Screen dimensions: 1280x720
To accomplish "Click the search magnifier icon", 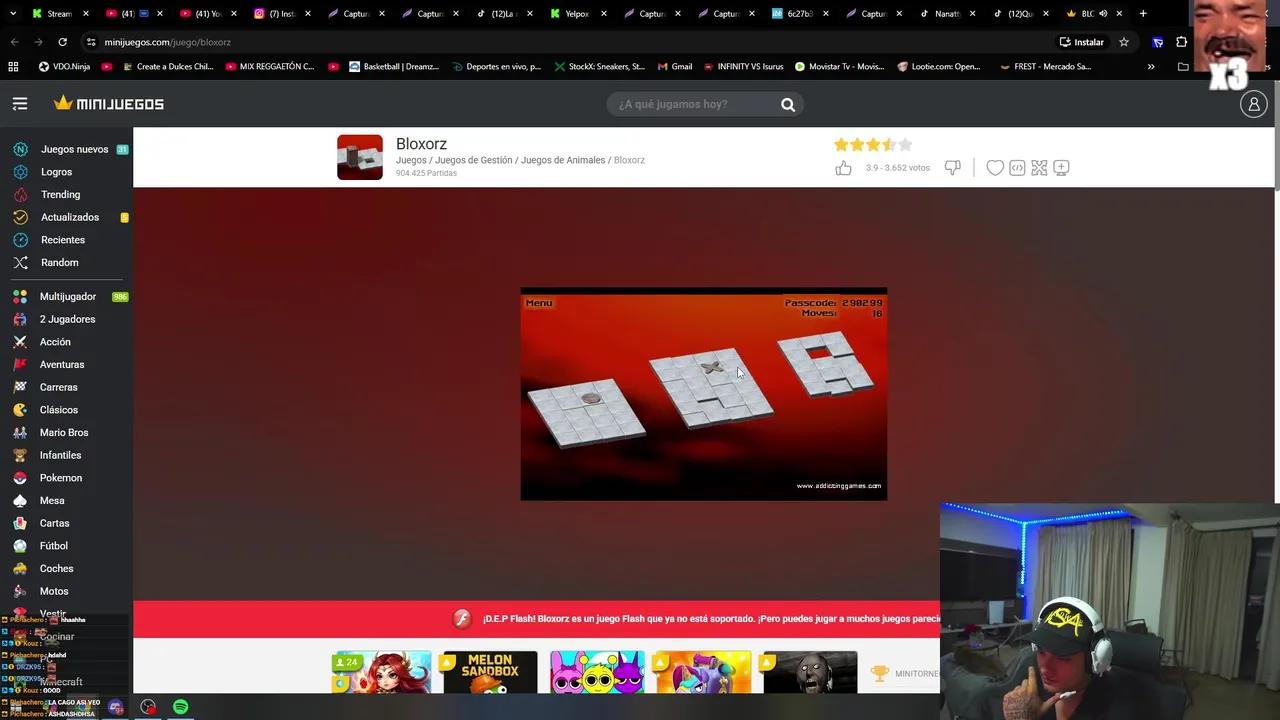I will pos(788,104).
